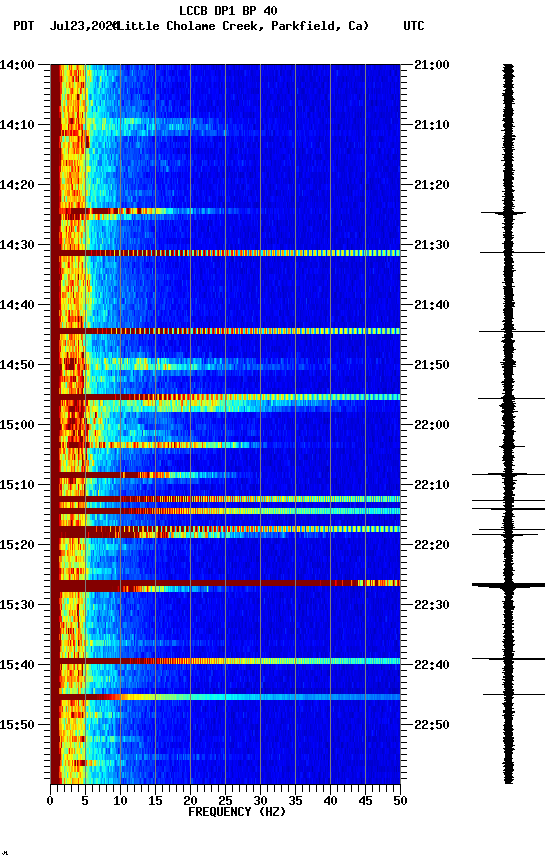Click the '14:20' PDT time label
The image size is (552, 864).
pyautogui.click(x=17, y=185)
